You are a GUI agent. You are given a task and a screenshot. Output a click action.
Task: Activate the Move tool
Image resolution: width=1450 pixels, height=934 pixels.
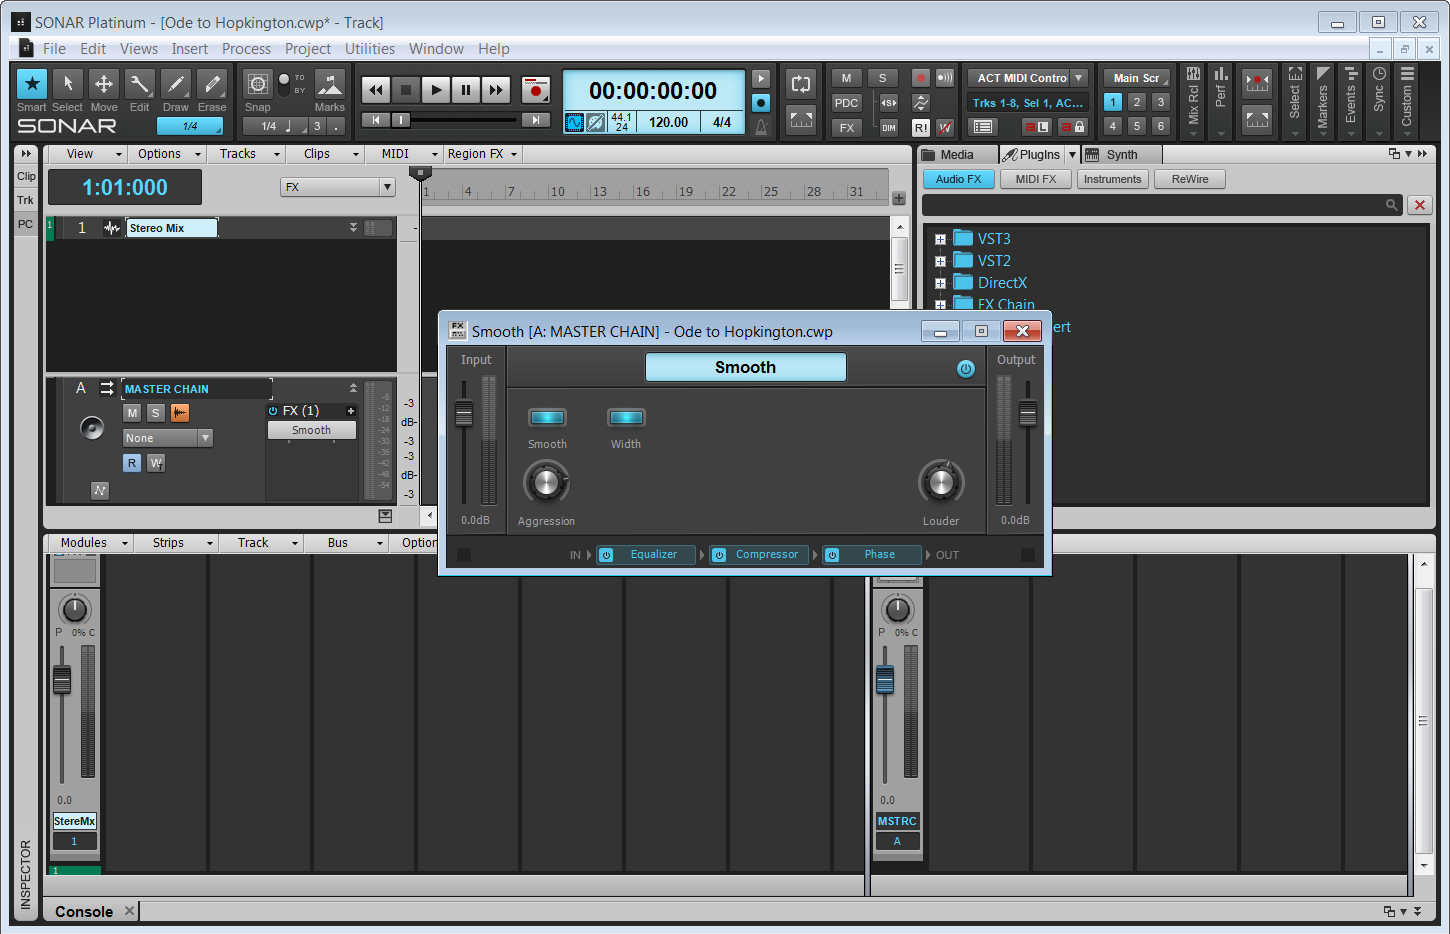coord(104,84)
